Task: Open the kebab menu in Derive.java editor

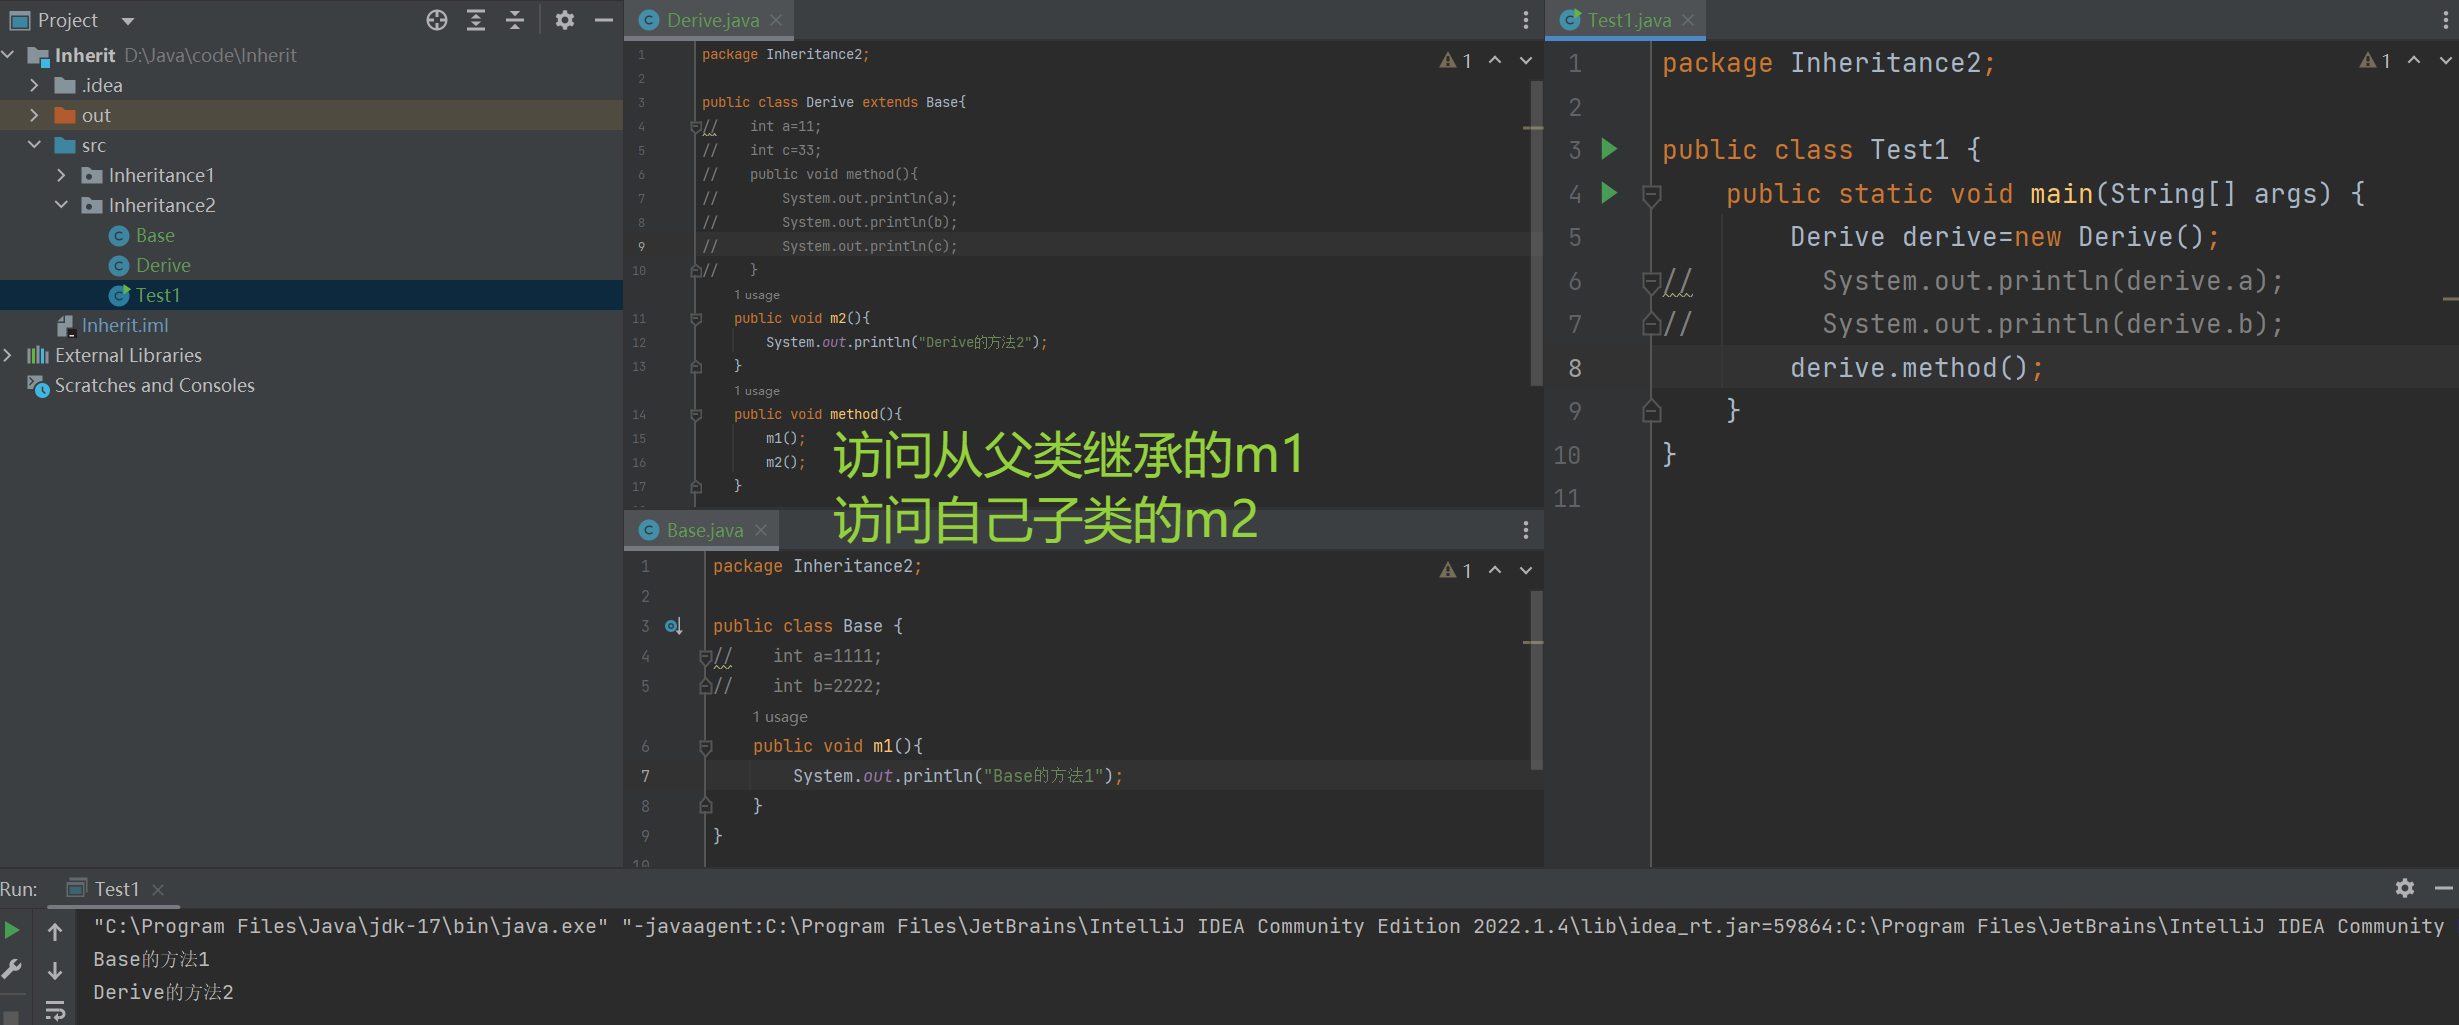Action: [1525, 19]
